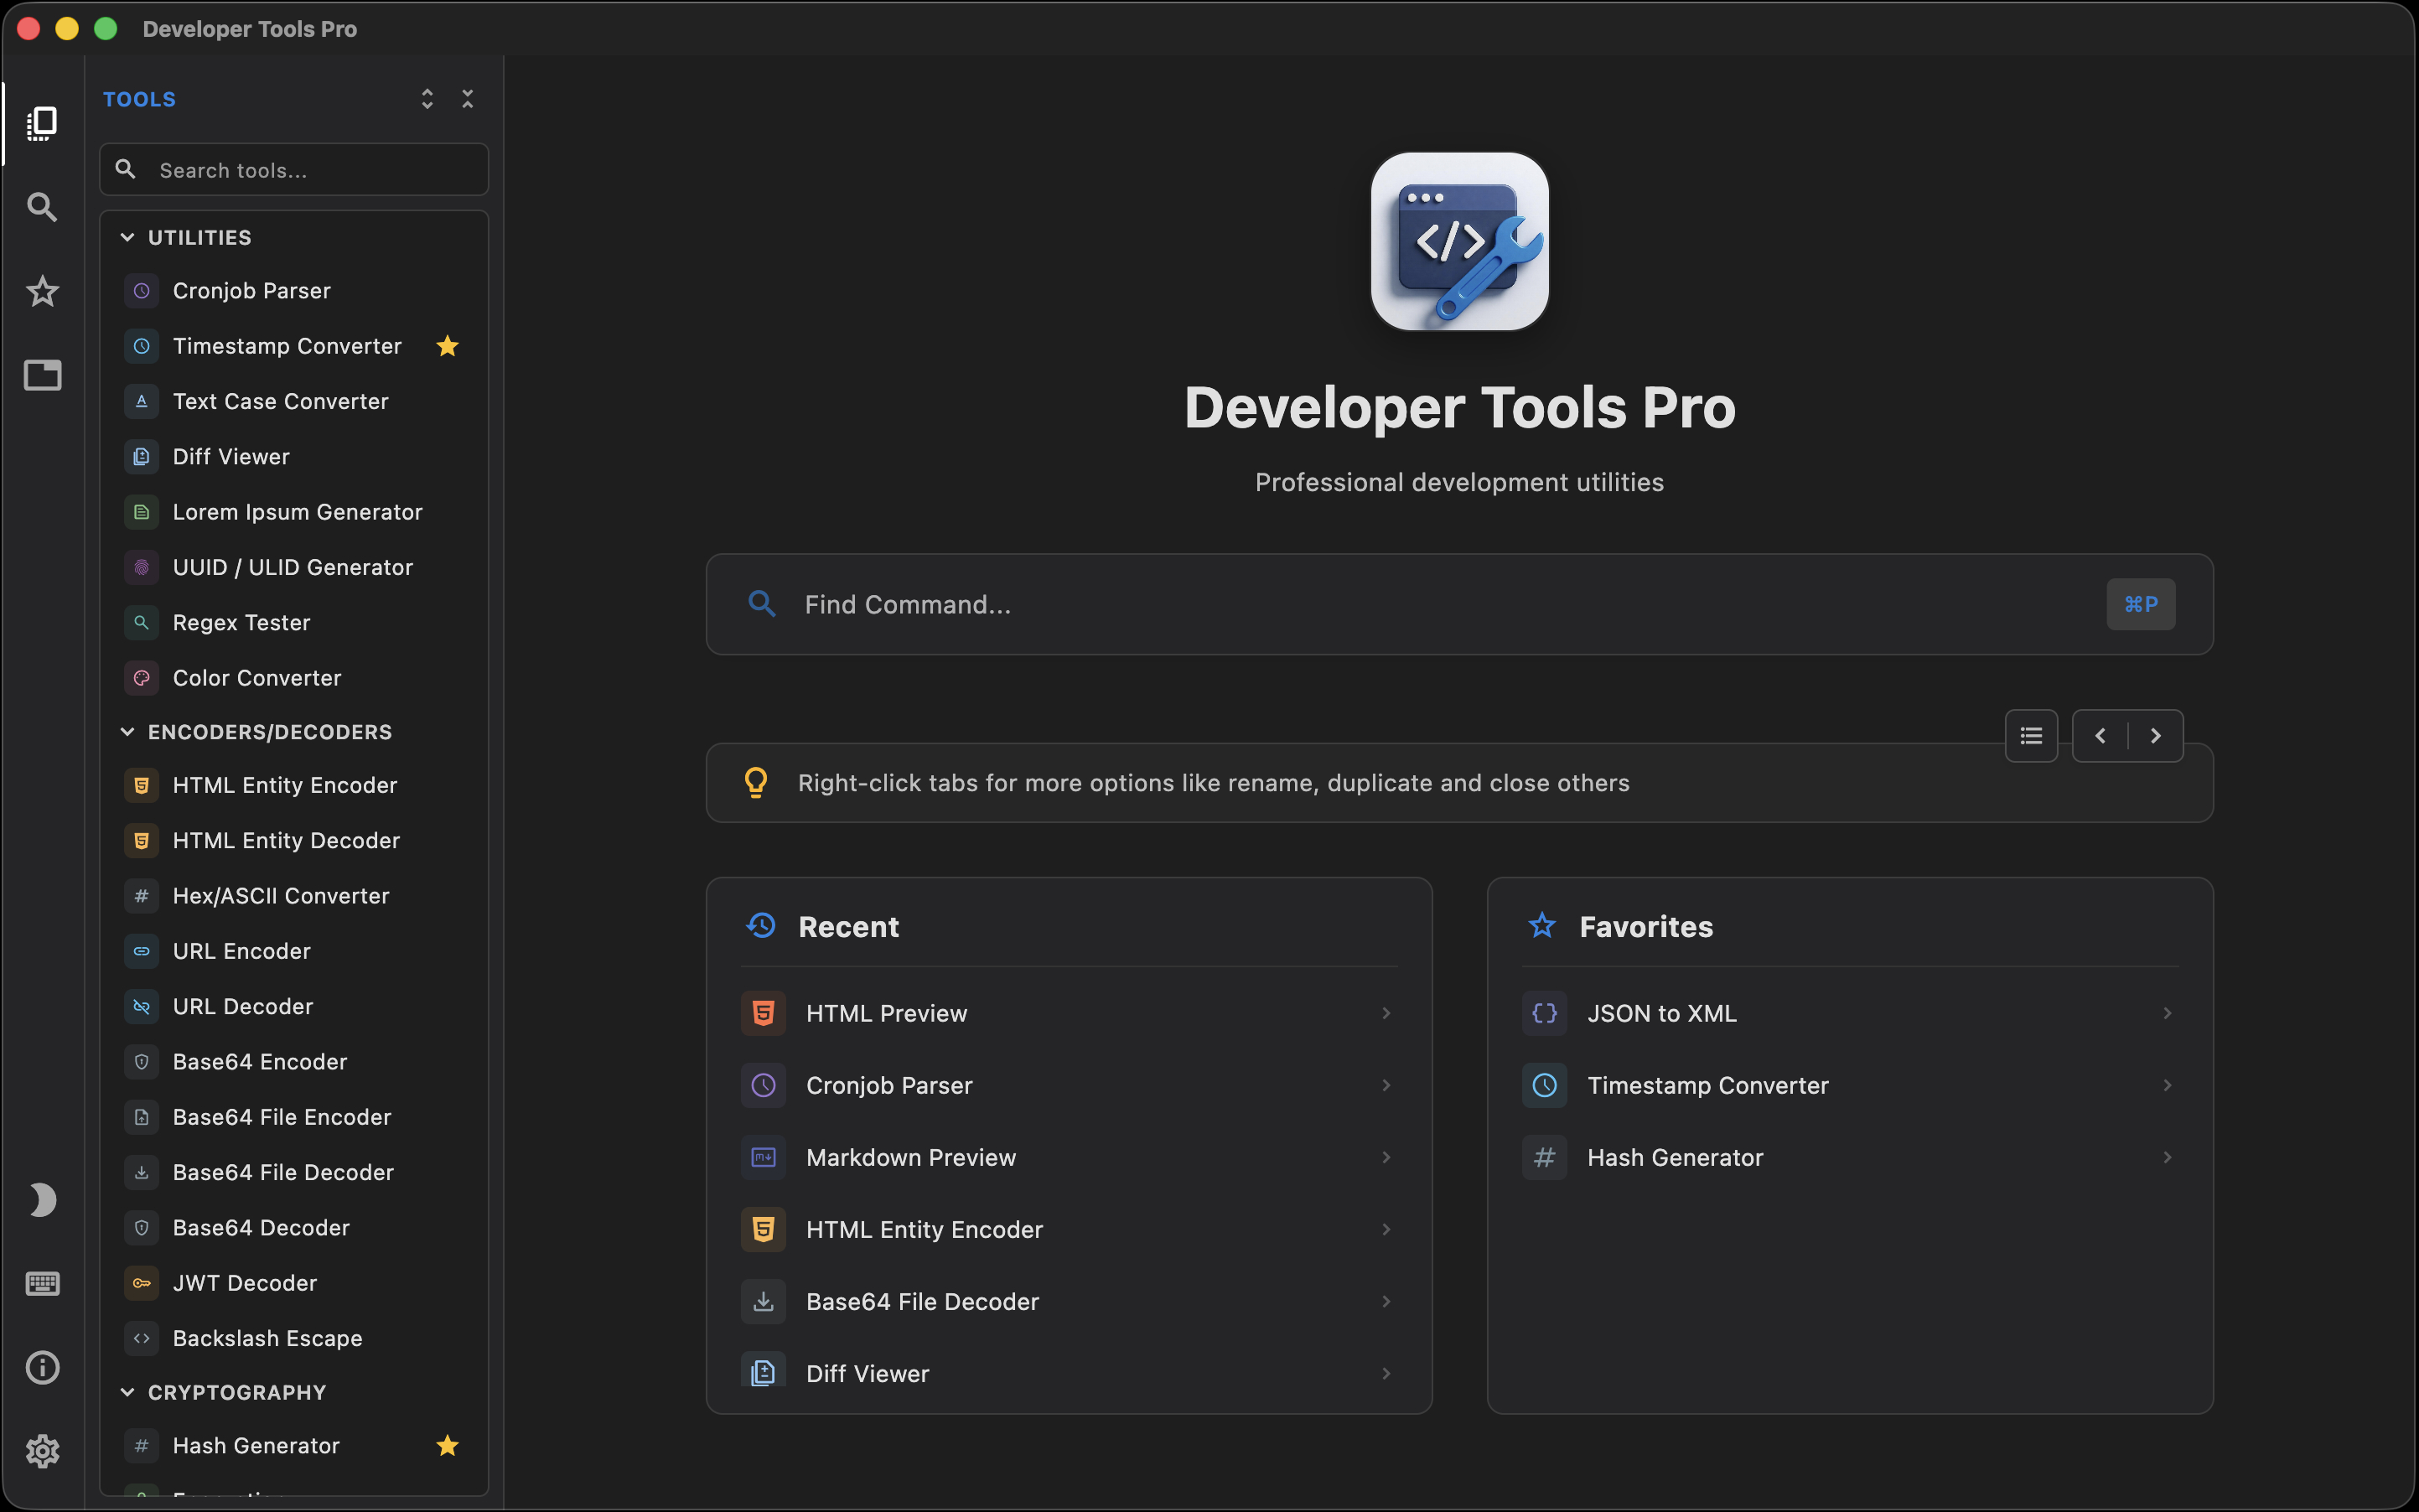The height and width of the screenshot is (1512, 2419).
Task: Open the info about icon
Action: tap(42, 1367)
